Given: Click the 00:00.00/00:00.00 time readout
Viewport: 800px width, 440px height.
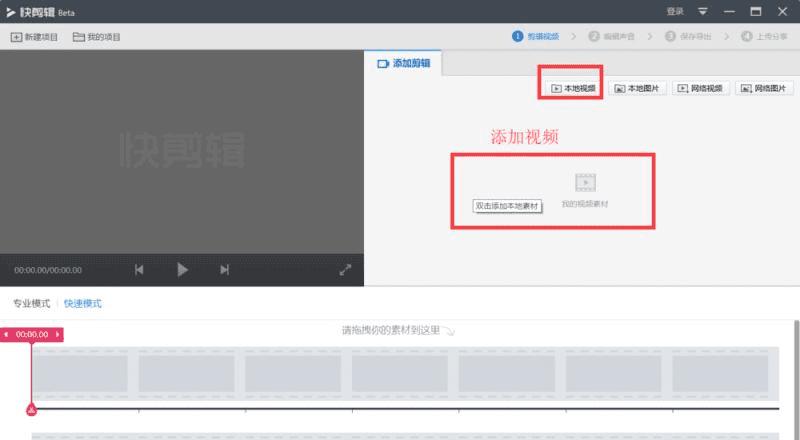Looking at the screenshot, I should click(x=48, y=270).
